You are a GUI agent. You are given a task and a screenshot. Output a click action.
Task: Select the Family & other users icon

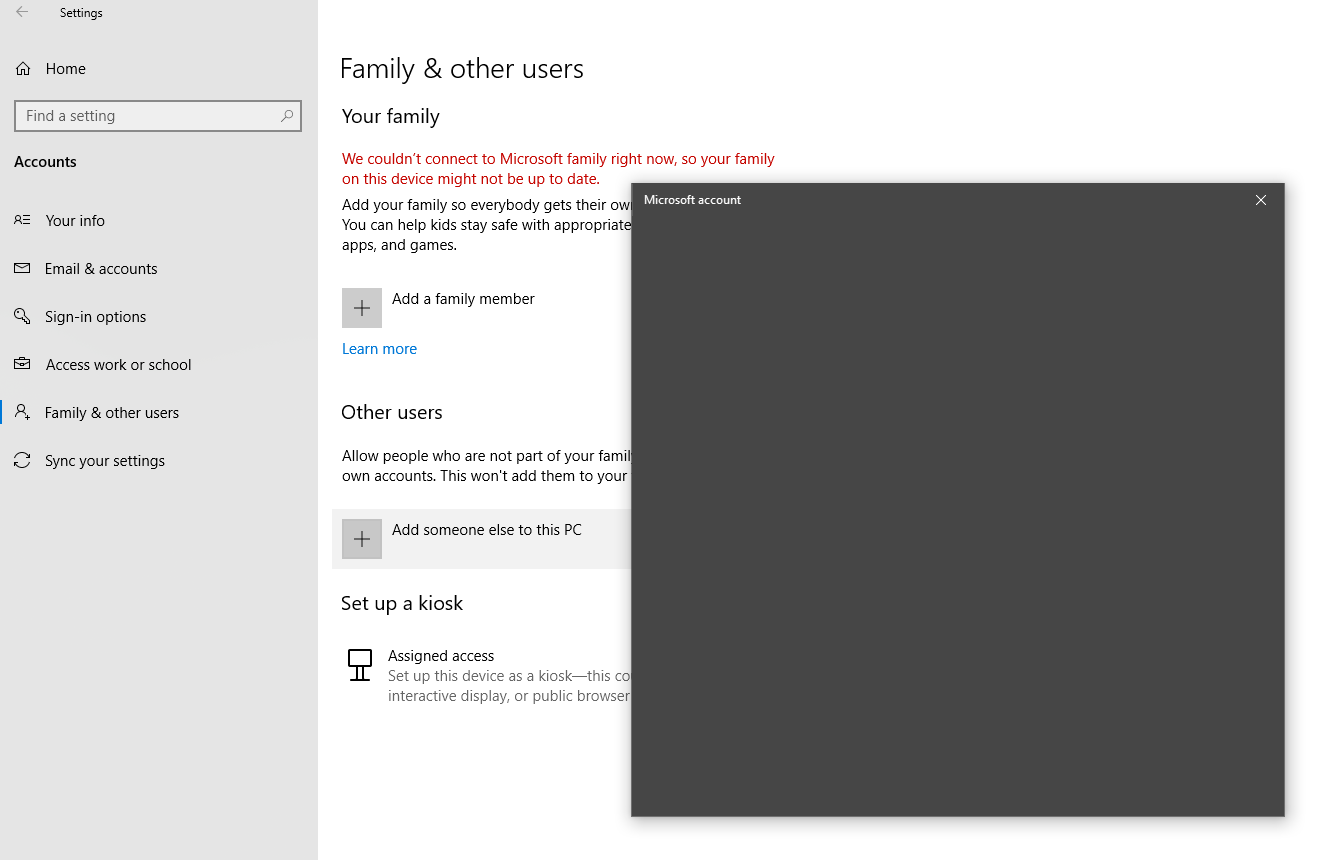22,412
